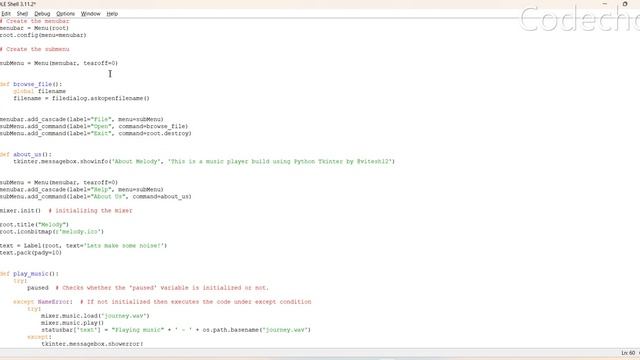Open the Options menu
This screenshot has height=360, width=640.
coord(65,14)
